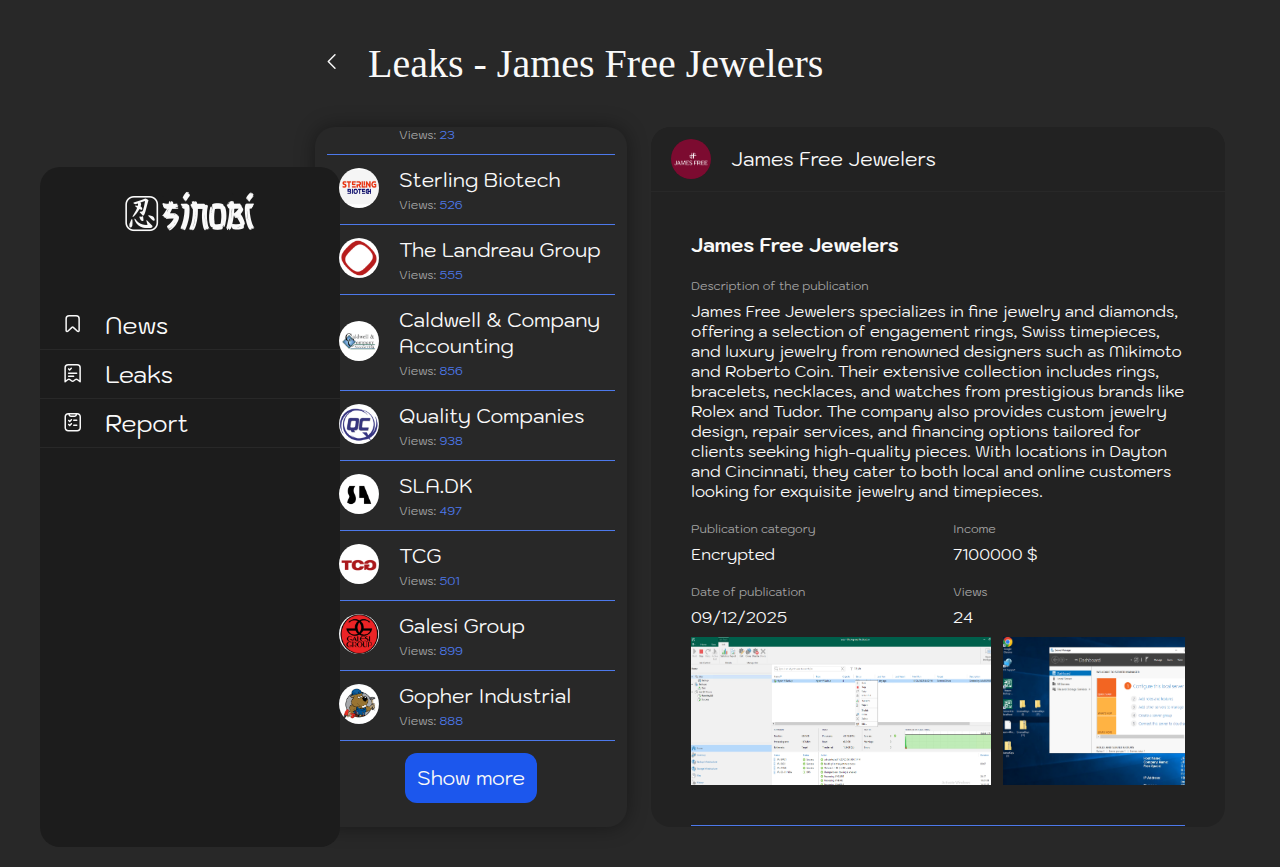
Task: Click the Sterling Biotech logo icon
Action: tap(359, 188)
